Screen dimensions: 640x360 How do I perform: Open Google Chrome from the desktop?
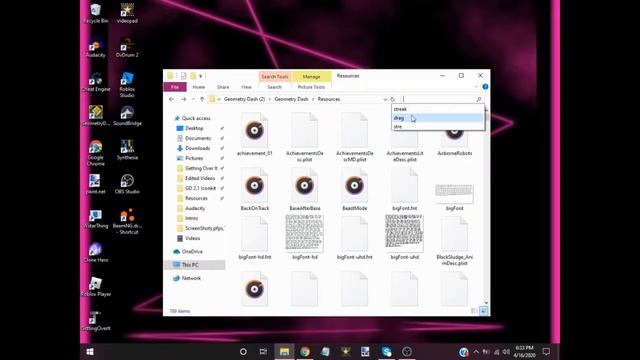click(96, 153)
